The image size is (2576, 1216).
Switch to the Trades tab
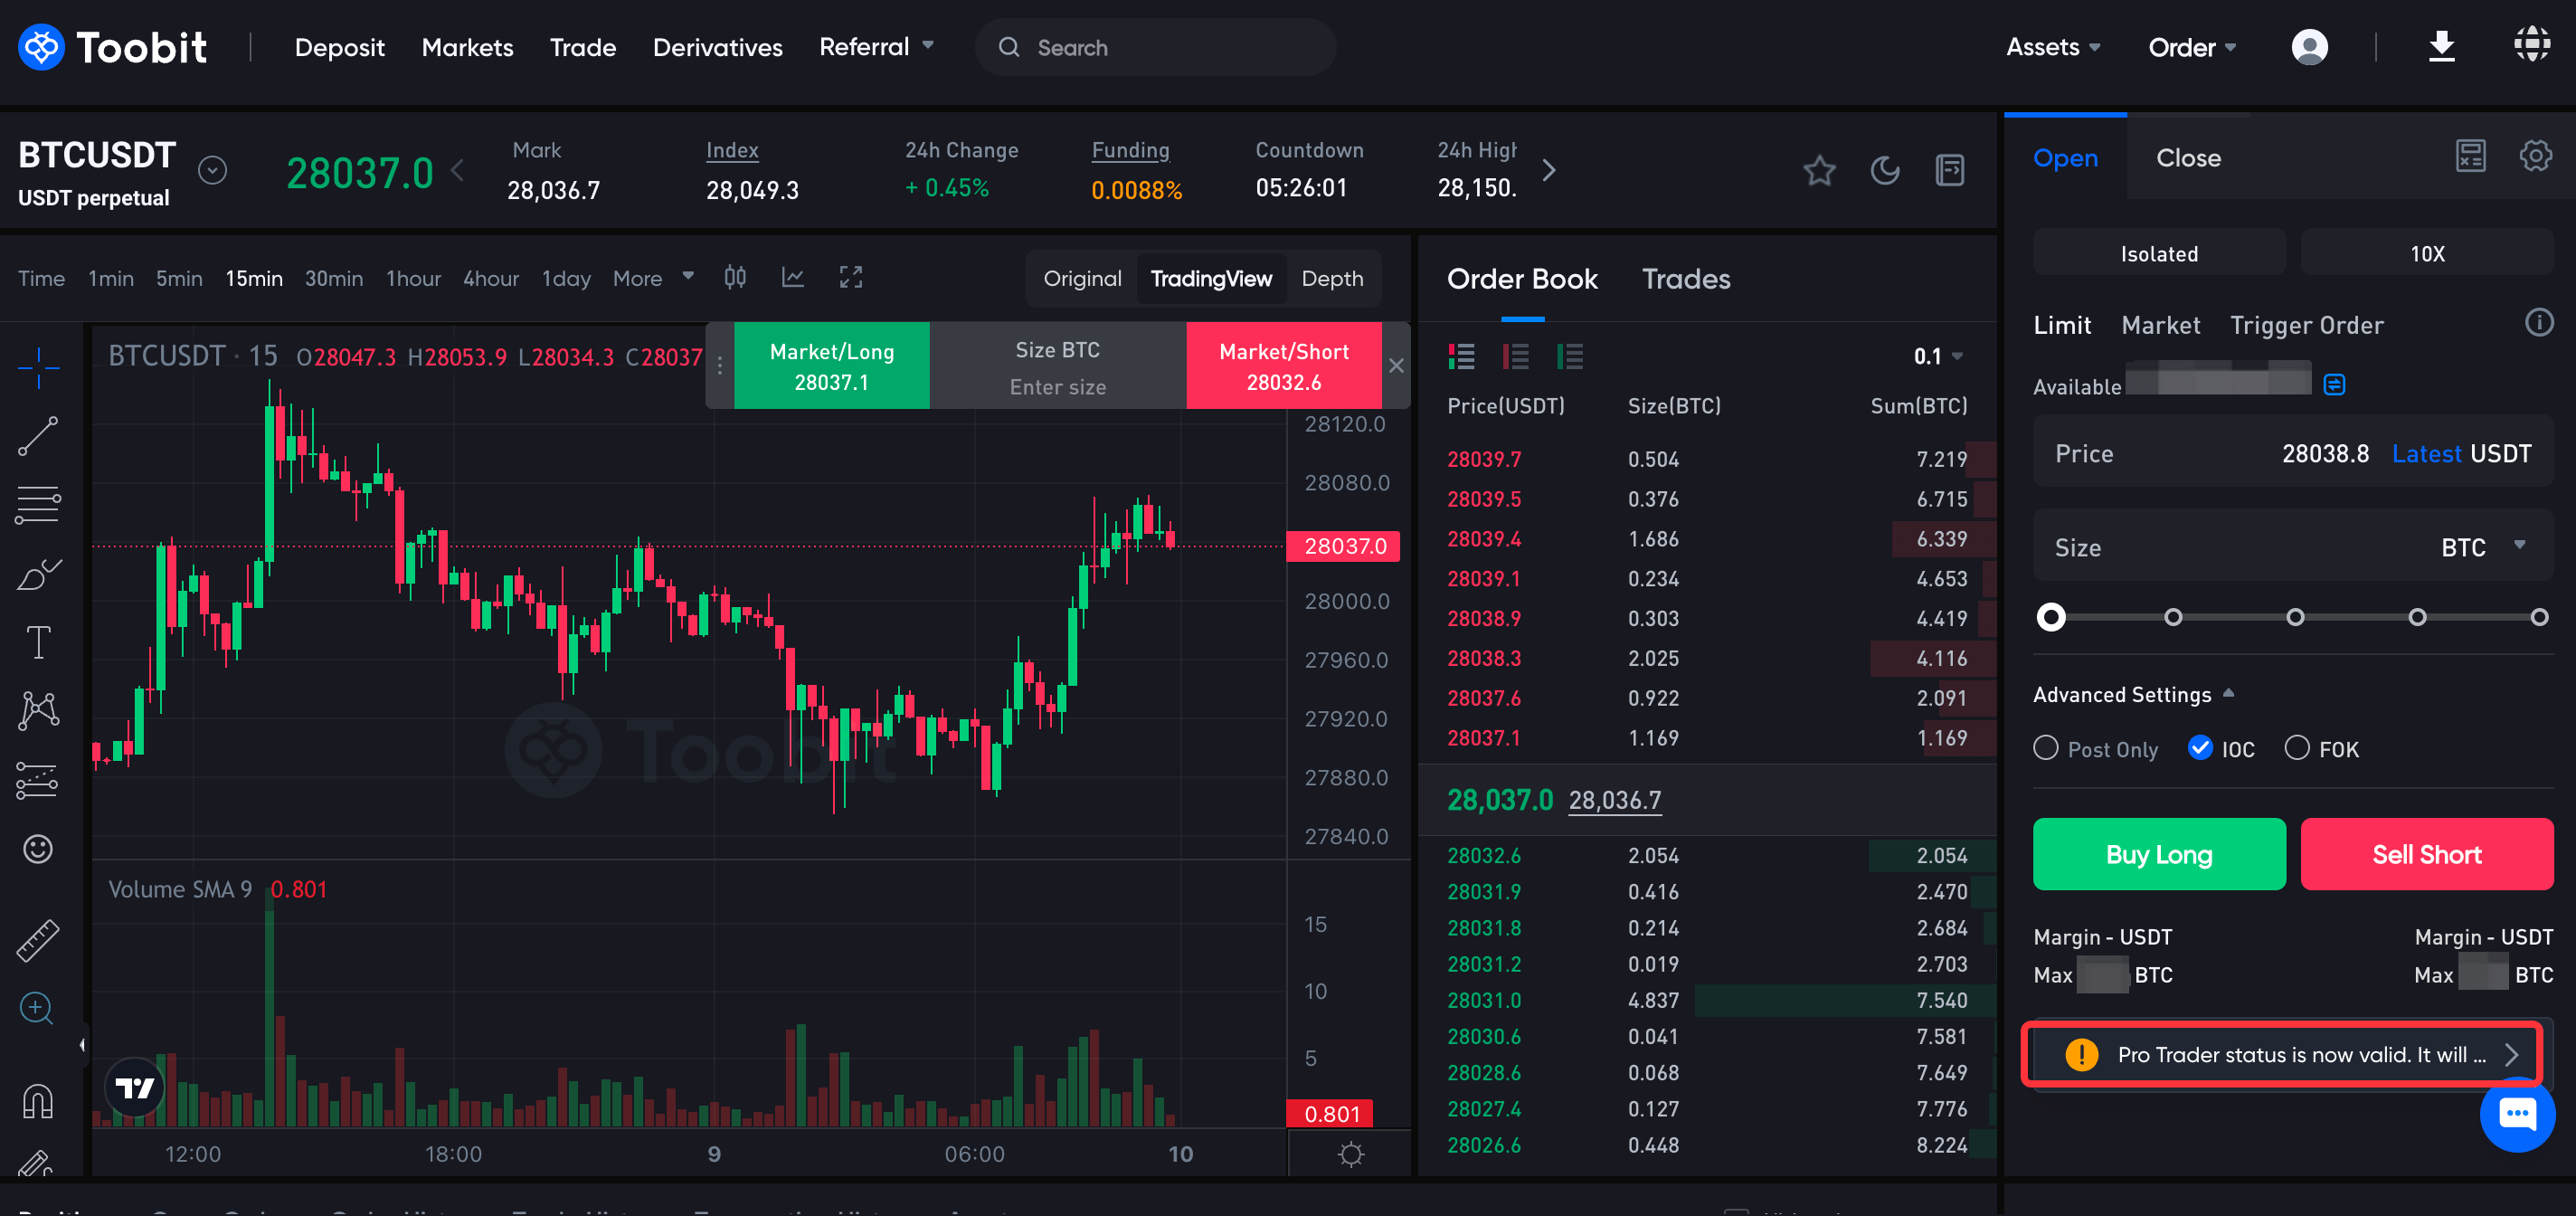click(1685, 279)
